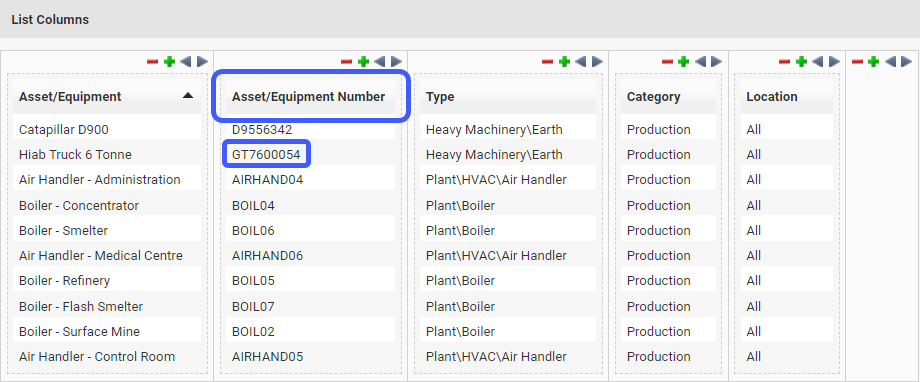
Task: Remove the empty last column with minus
Action: 857,62
